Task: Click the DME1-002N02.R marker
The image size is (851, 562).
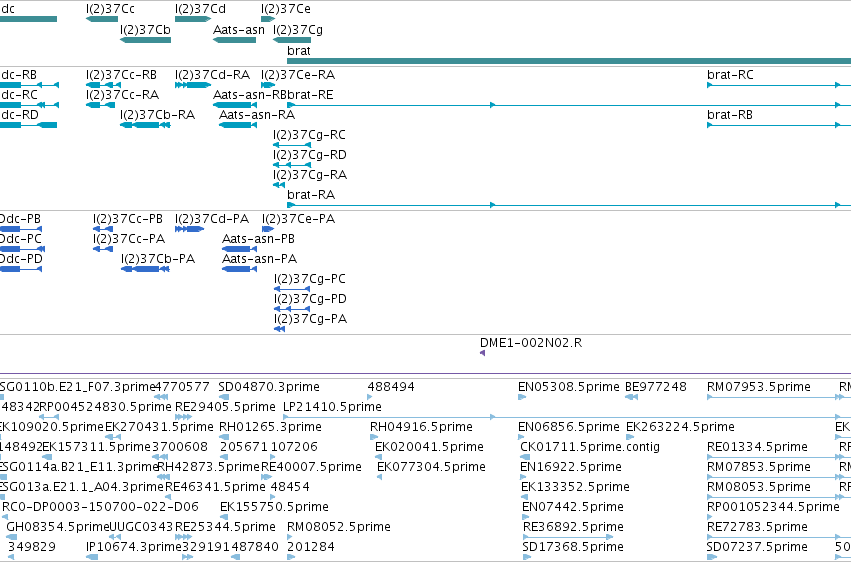Action: point(482,353)
